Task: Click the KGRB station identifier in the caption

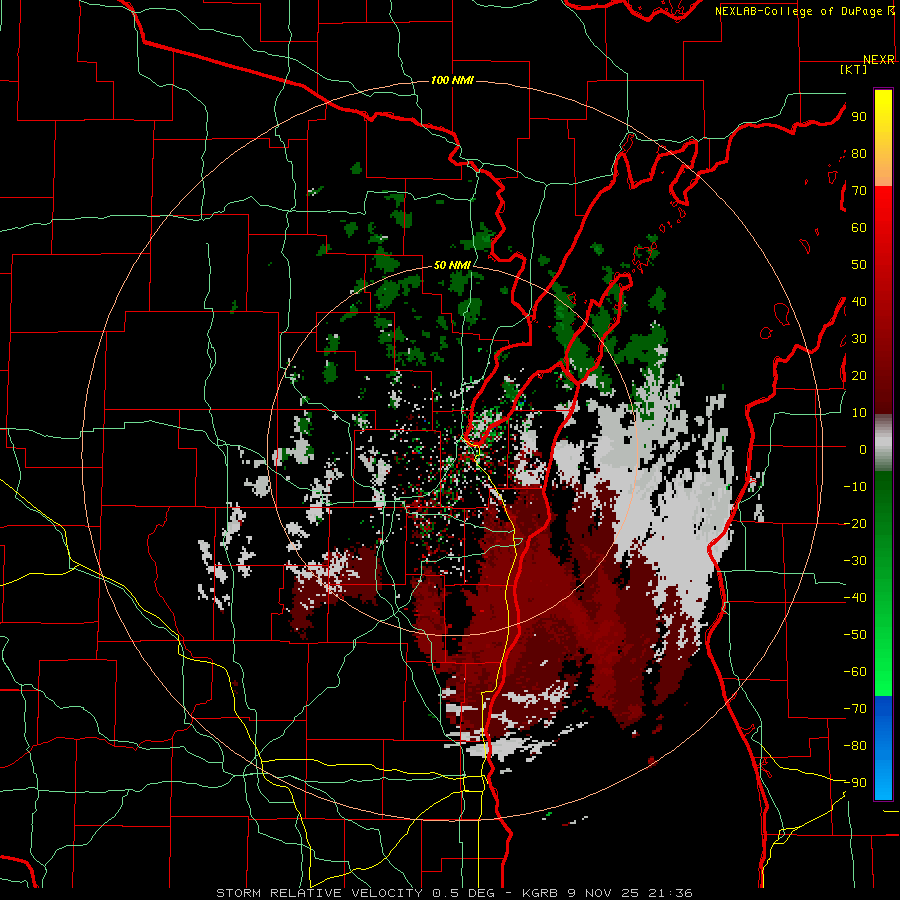Action: click(540, 893)
